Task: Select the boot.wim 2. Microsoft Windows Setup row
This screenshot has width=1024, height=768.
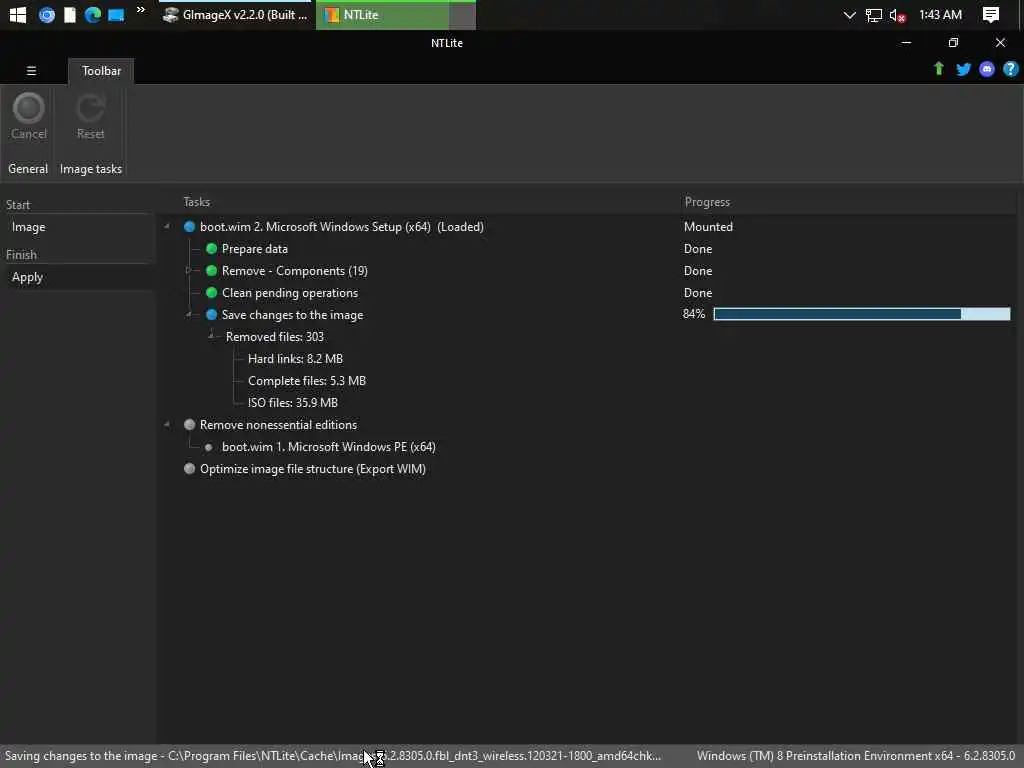Action: click(342, 227)
